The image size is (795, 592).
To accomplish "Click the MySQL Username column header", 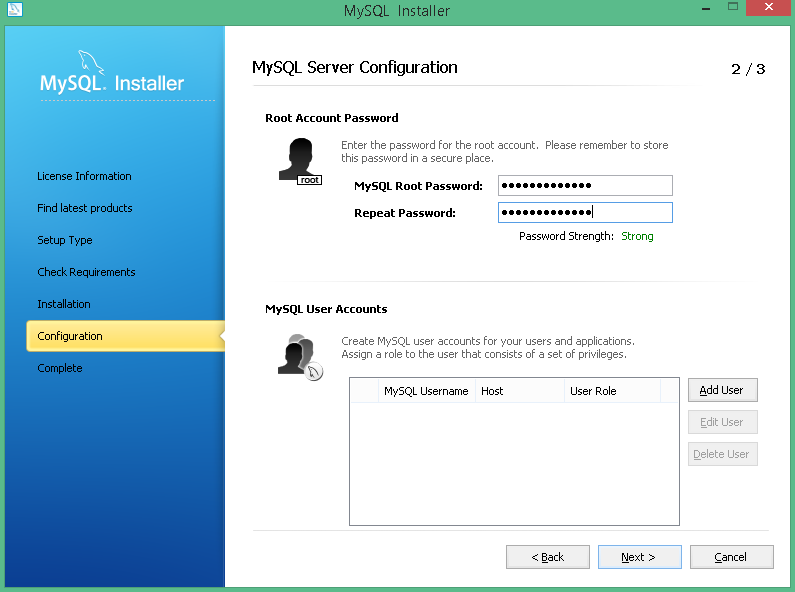I will pos(426,391).
